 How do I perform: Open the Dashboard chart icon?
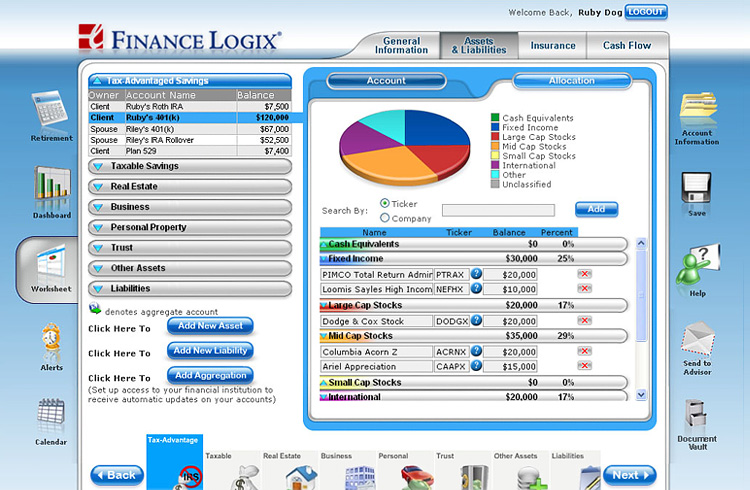point(52,186)
